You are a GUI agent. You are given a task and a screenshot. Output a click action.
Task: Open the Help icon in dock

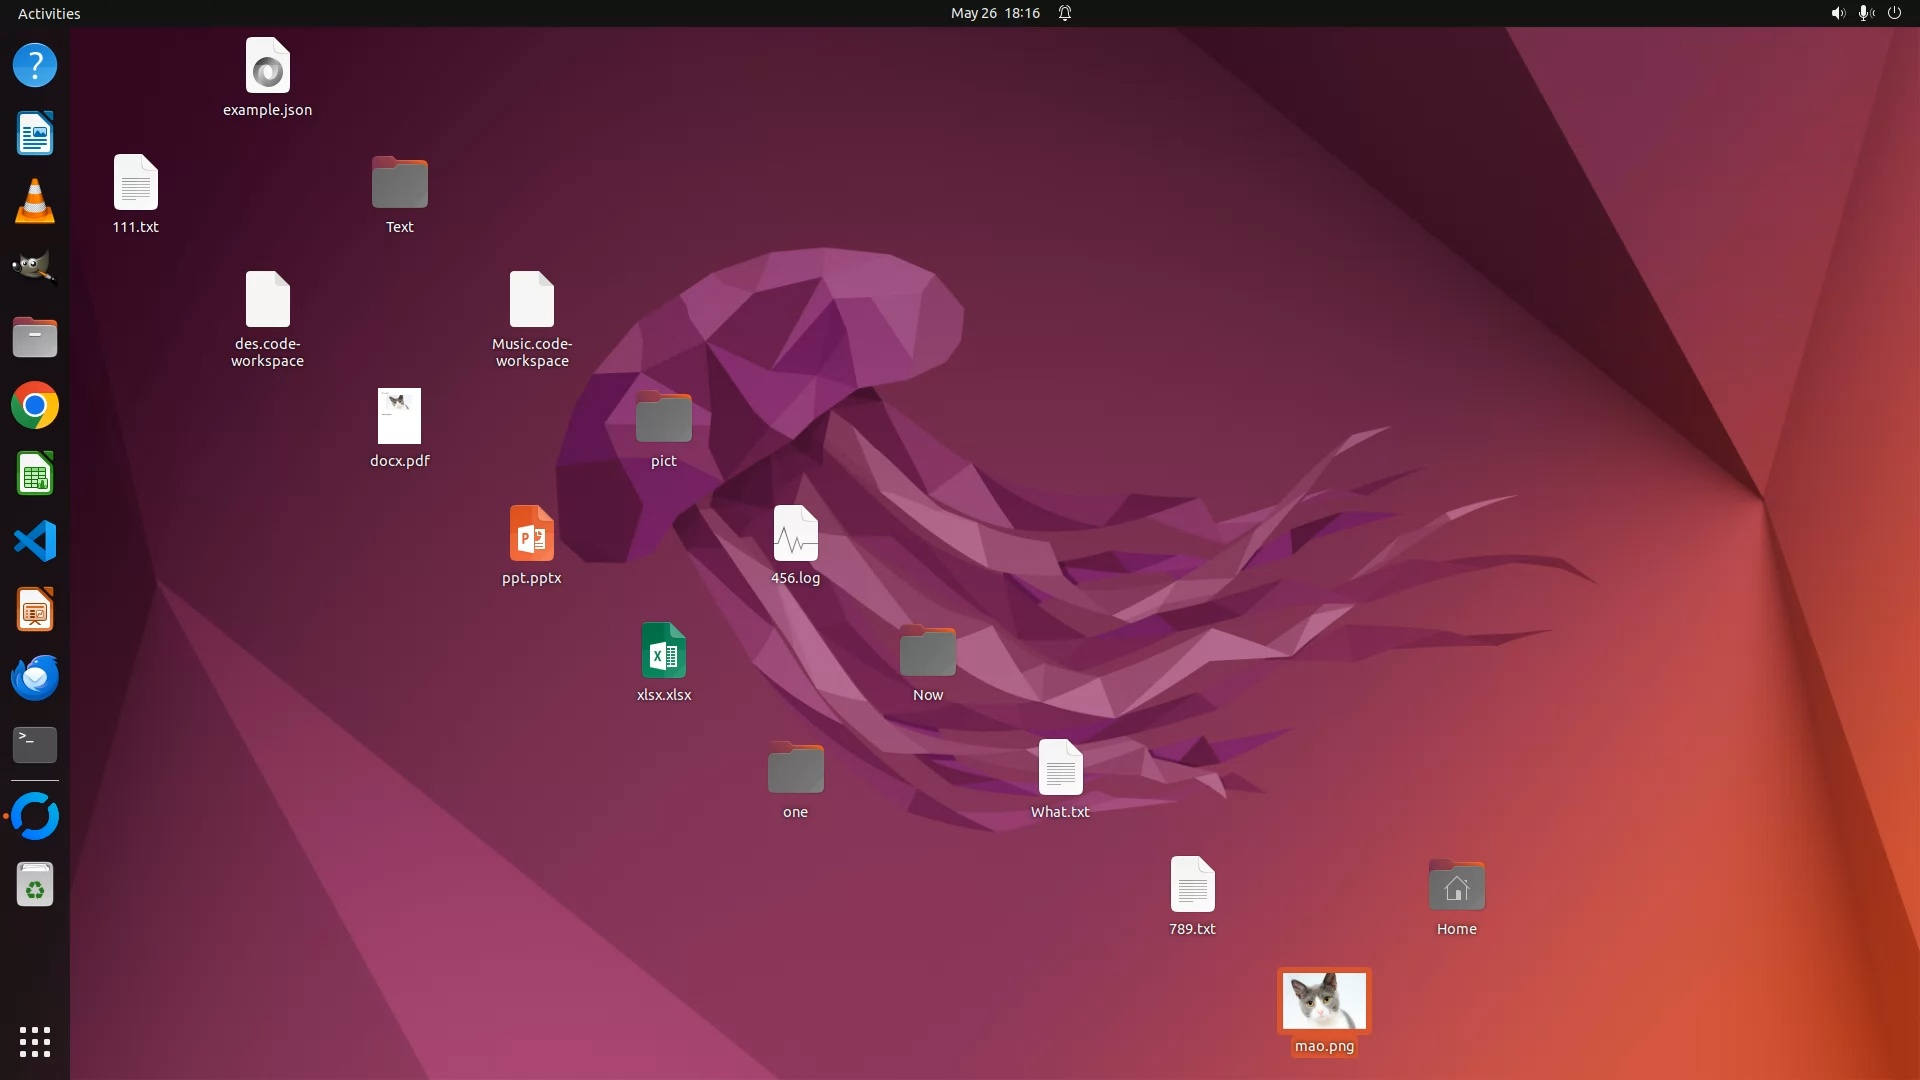click(x=35, y=66)
